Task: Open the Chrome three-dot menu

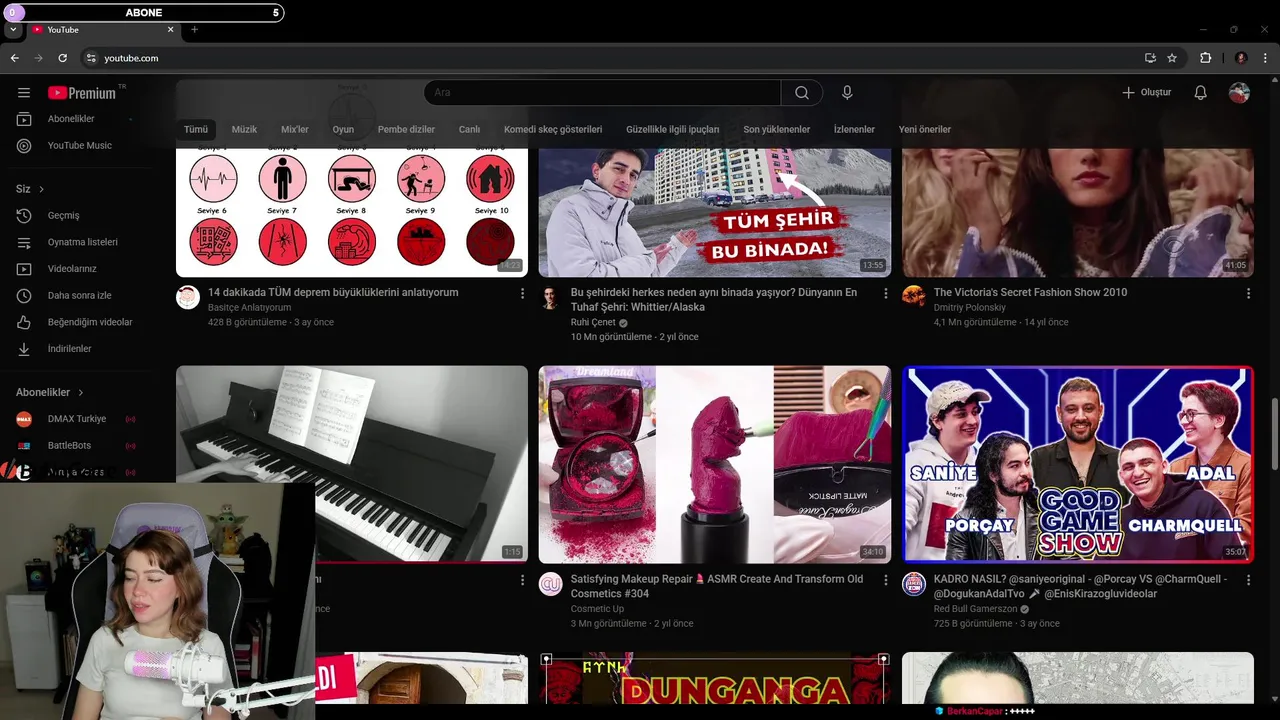Action: (1266, 58)
